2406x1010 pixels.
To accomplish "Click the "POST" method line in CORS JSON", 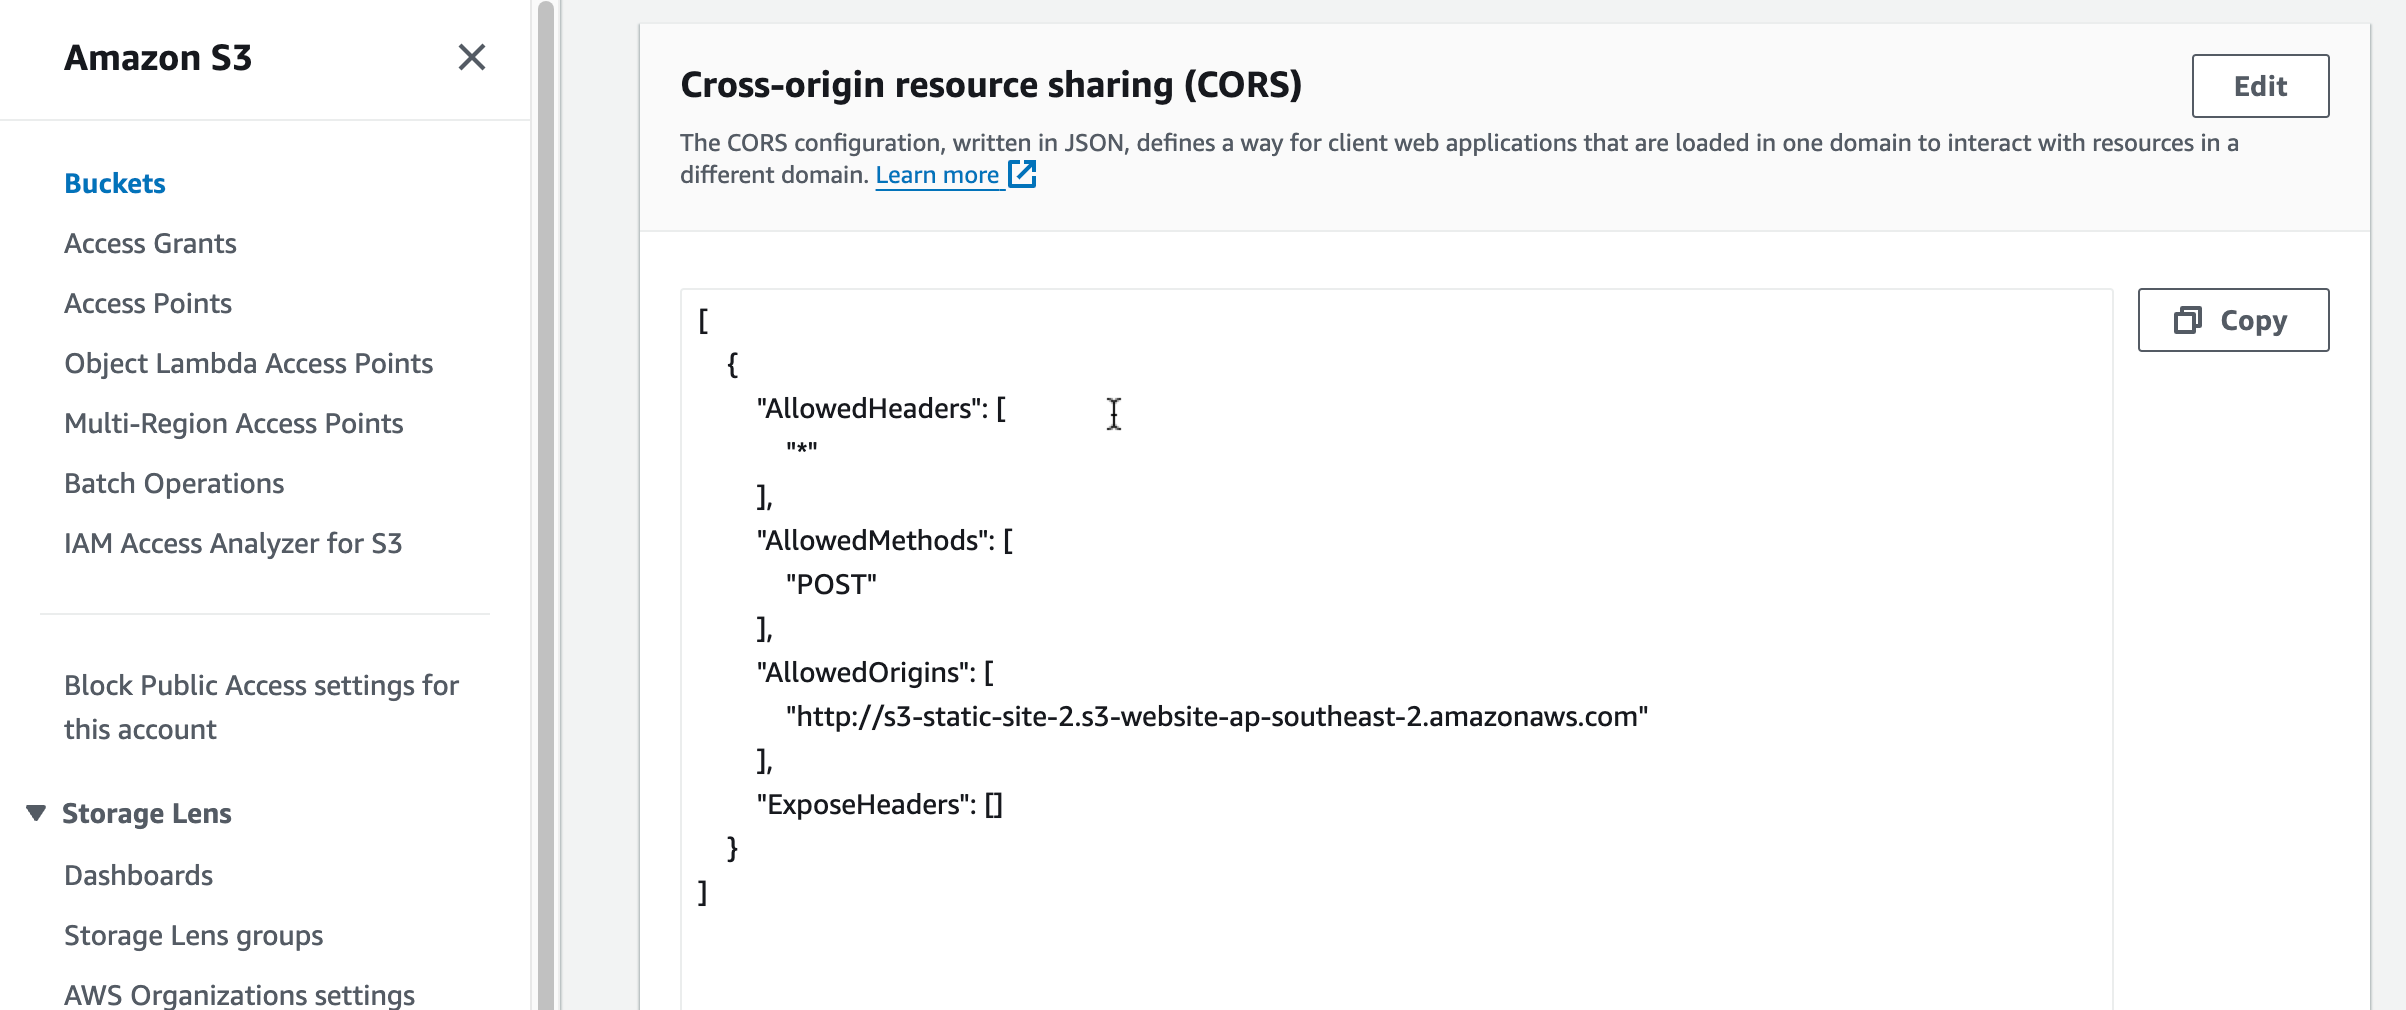I will tap(831, 584).
